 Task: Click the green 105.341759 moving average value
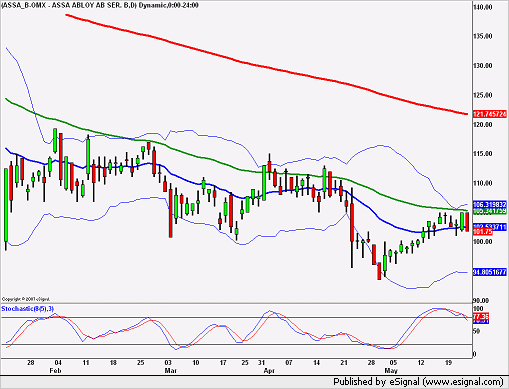(x=490, y=211)
